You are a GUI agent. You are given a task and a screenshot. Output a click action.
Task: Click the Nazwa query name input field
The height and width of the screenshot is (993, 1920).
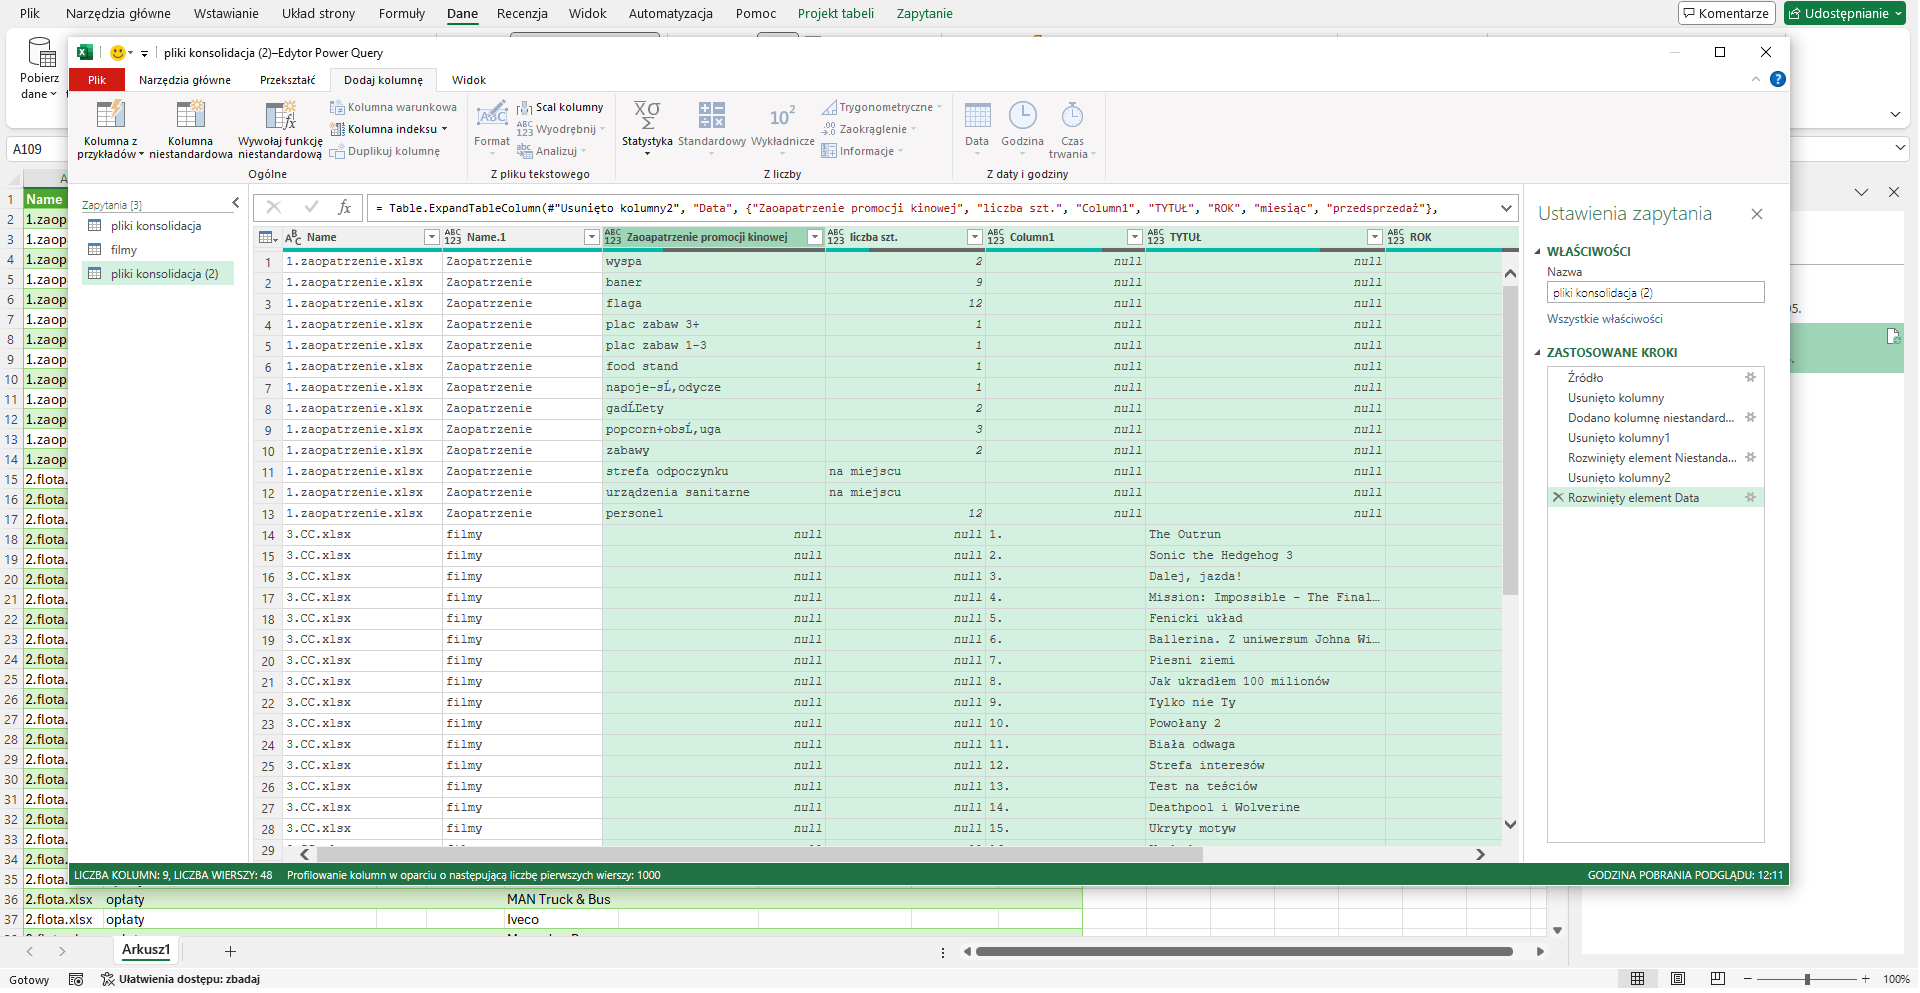tap(1655, 292)
